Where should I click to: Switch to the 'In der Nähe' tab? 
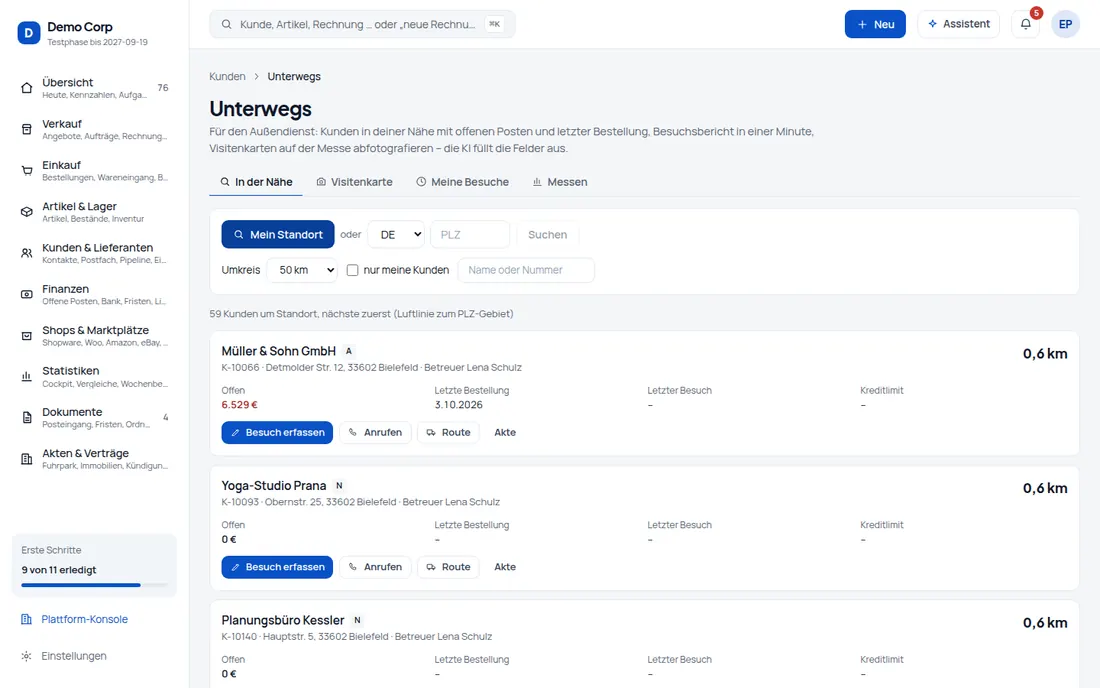click(256, 182)
